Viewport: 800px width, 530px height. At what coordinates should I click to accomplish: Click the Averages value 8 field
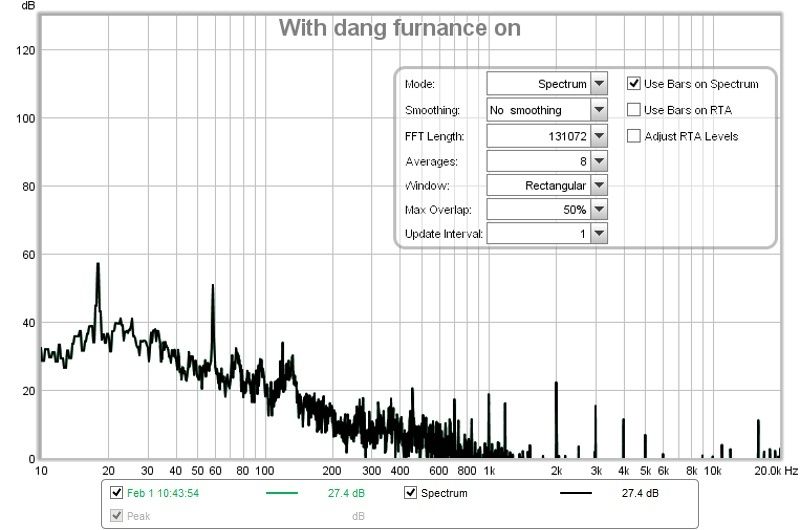click(x=539, y=161)
